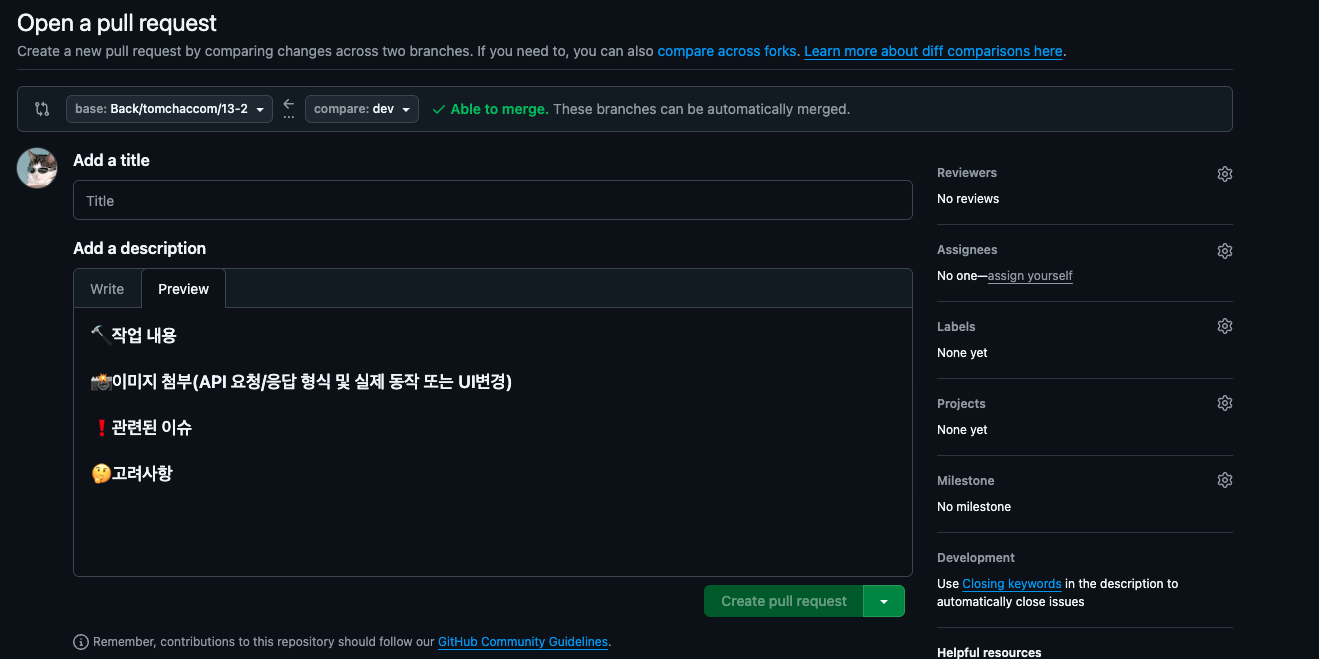Click the Assignees heading

pyautogui.click(x=967, y=250)
